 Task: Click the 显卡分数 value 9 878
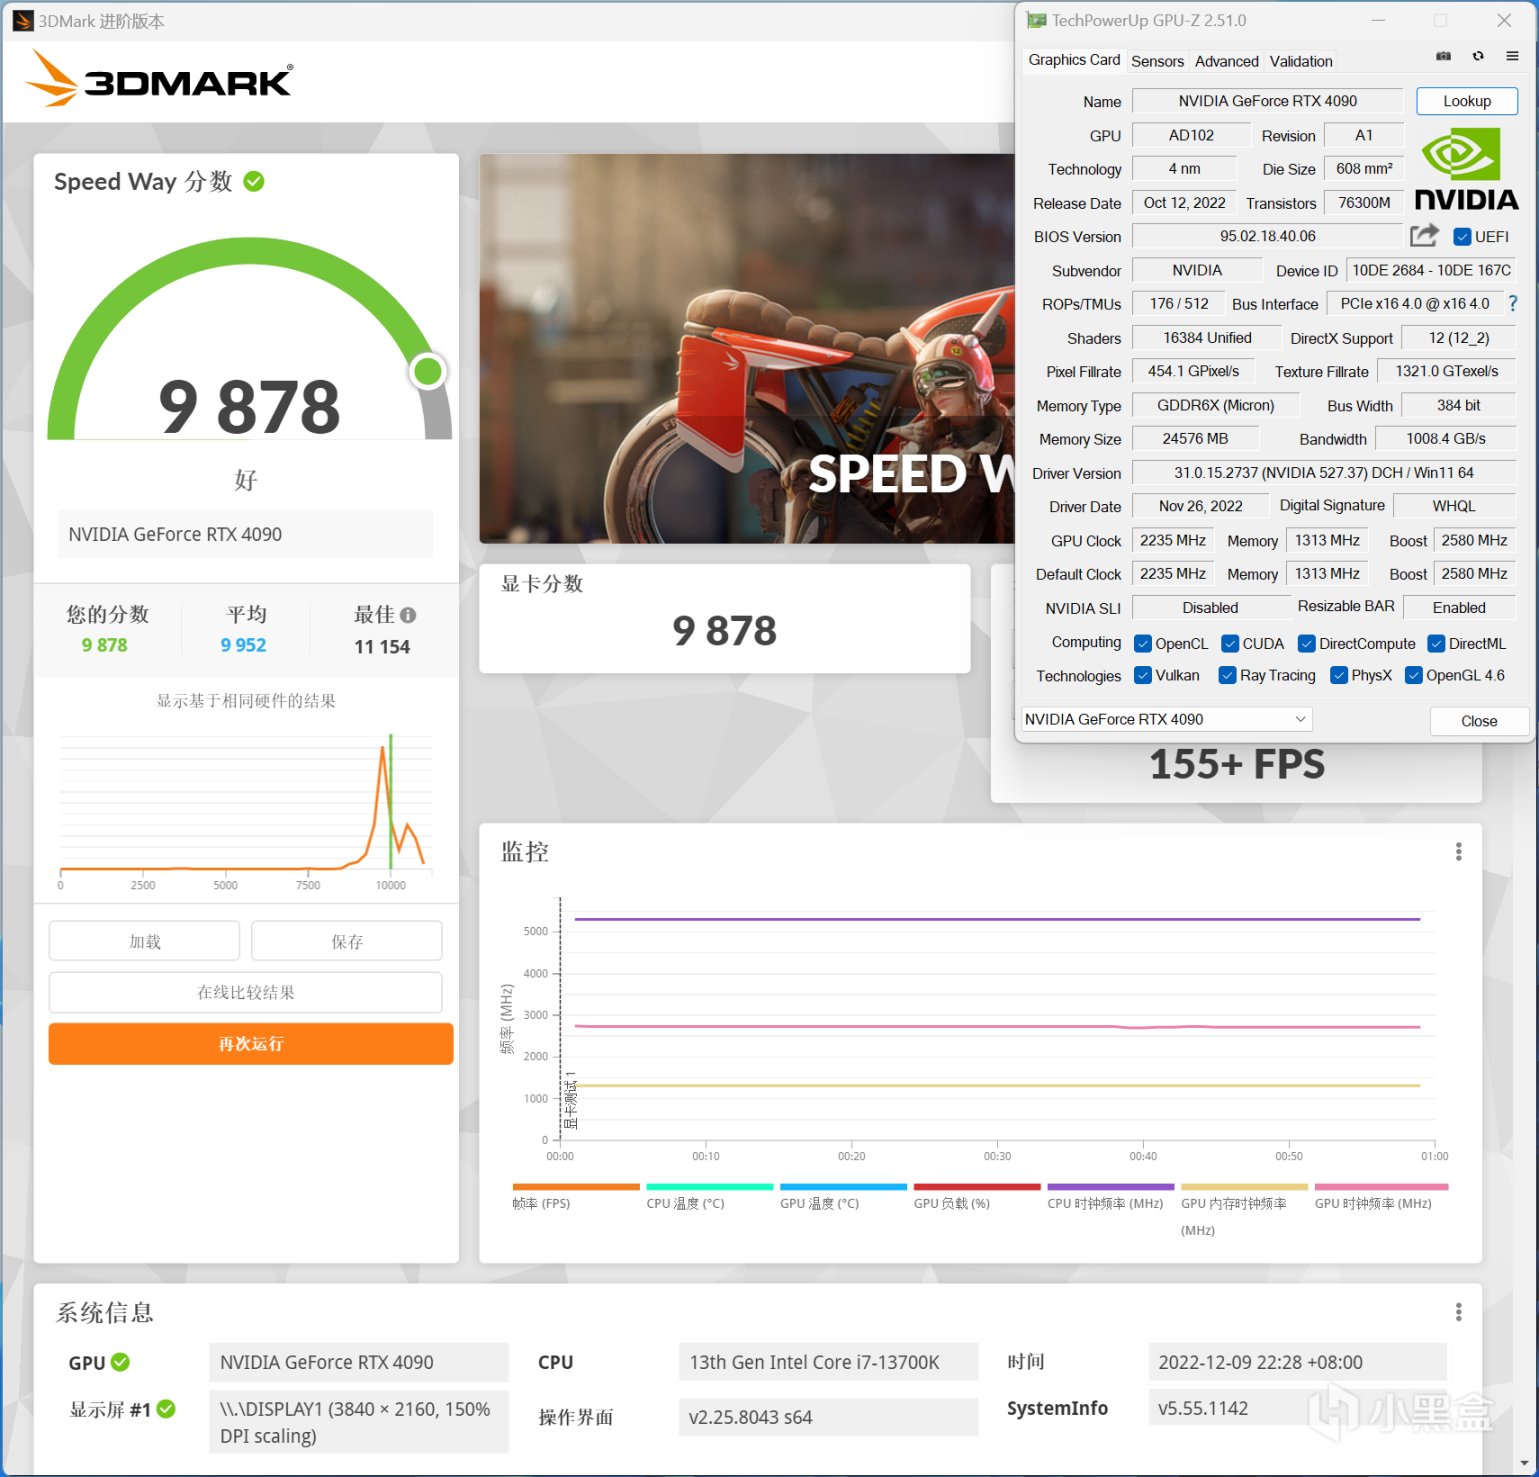pyautogui.click(x=725, y=631)
